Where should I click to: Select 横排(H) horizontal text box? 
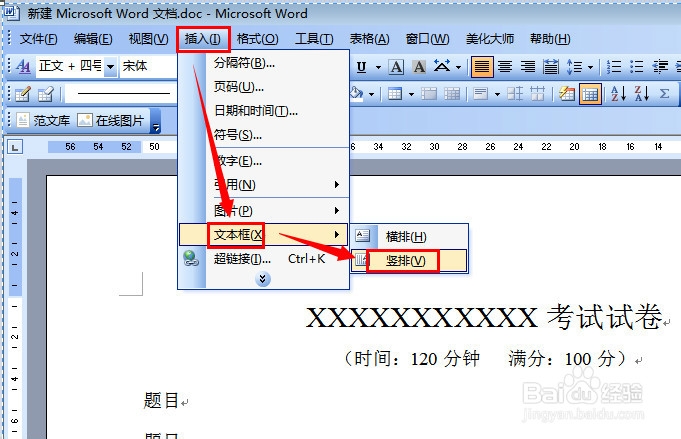click(x=409, y=237)
